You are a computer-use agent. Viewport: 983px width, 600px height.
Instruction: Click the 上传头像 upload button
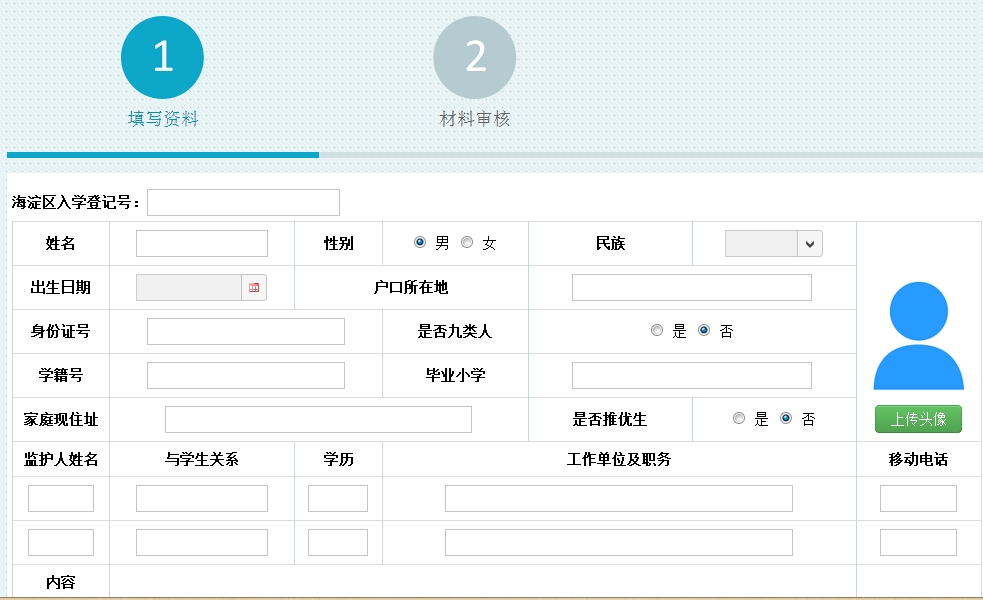(917, 419)
